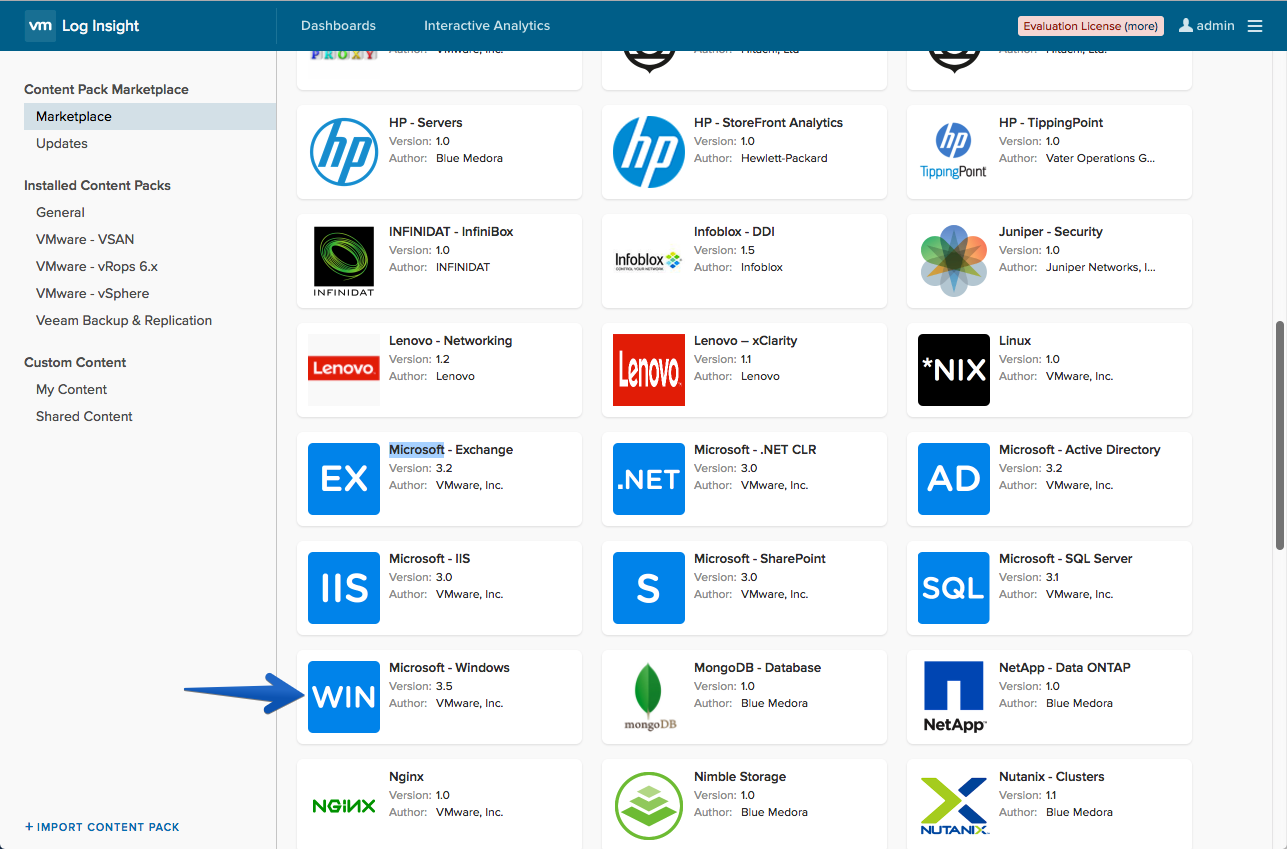Select the MongoDB - Database title

point(757,668)
